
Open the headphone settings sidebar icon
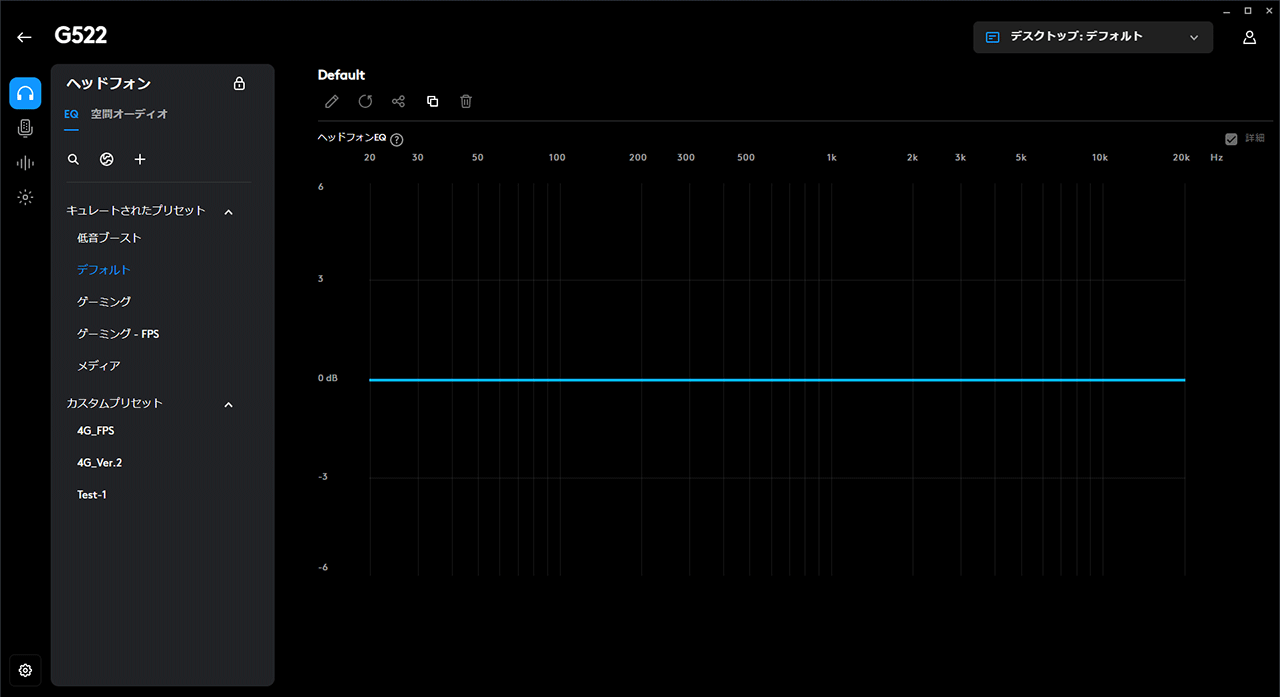(26, 93)
